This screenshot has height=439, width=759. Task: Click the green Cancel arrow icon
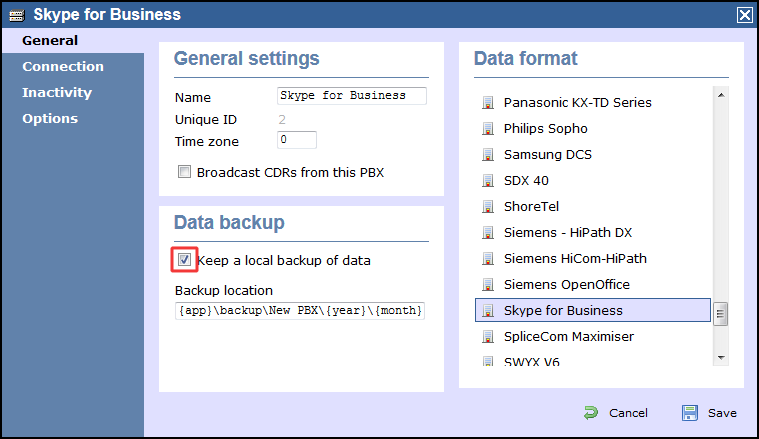pyautogui.click(x=591, y=413)
